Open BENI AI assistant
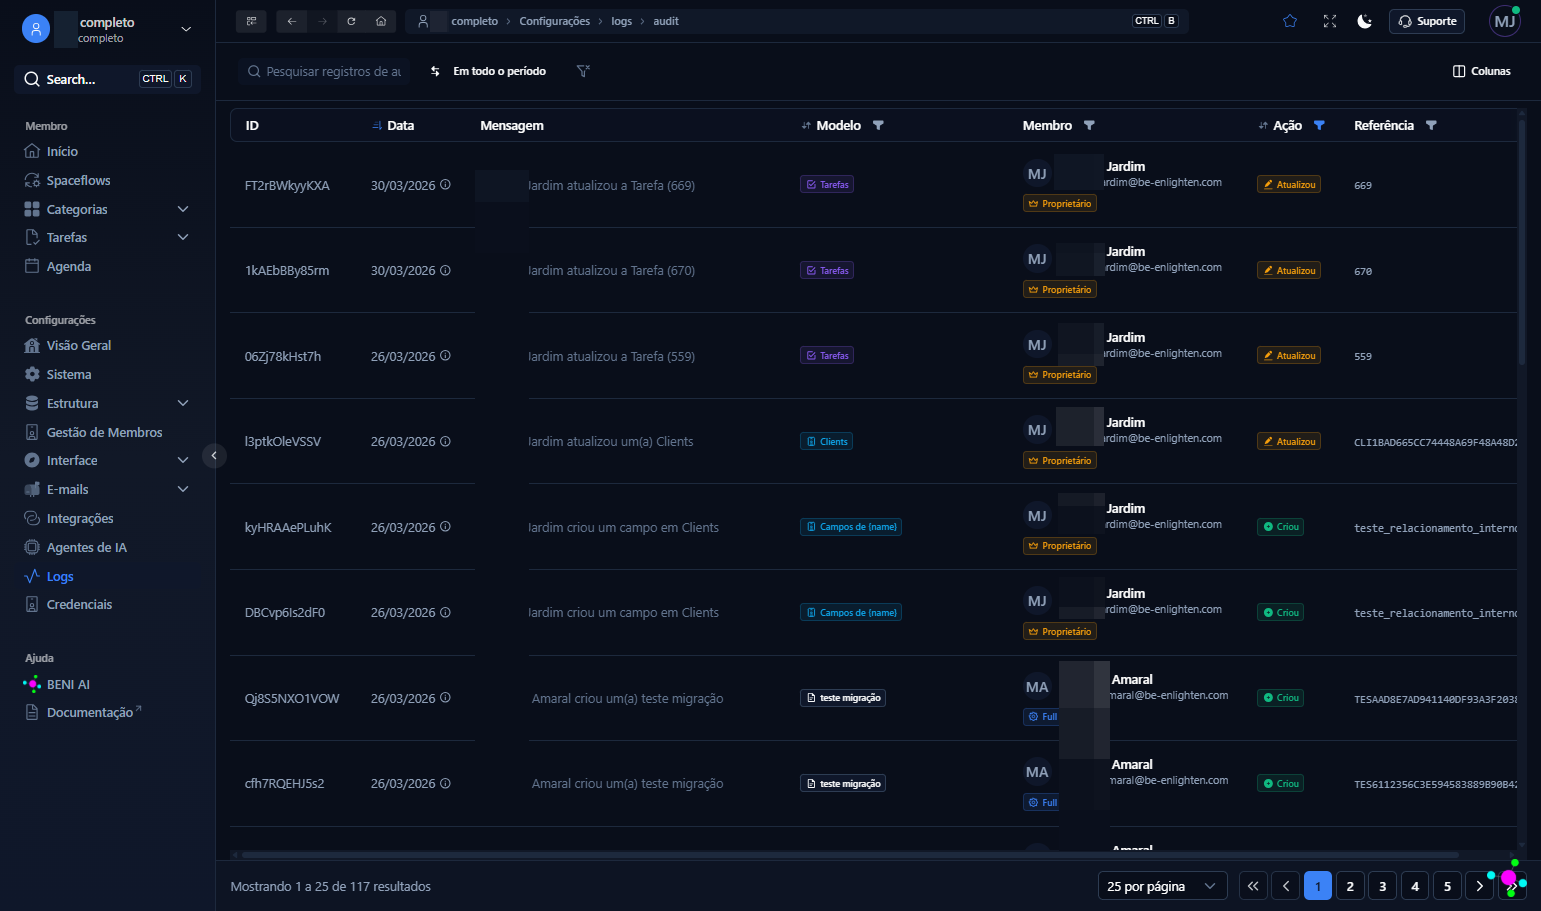Screen dimensions: 1541x911 68,684
